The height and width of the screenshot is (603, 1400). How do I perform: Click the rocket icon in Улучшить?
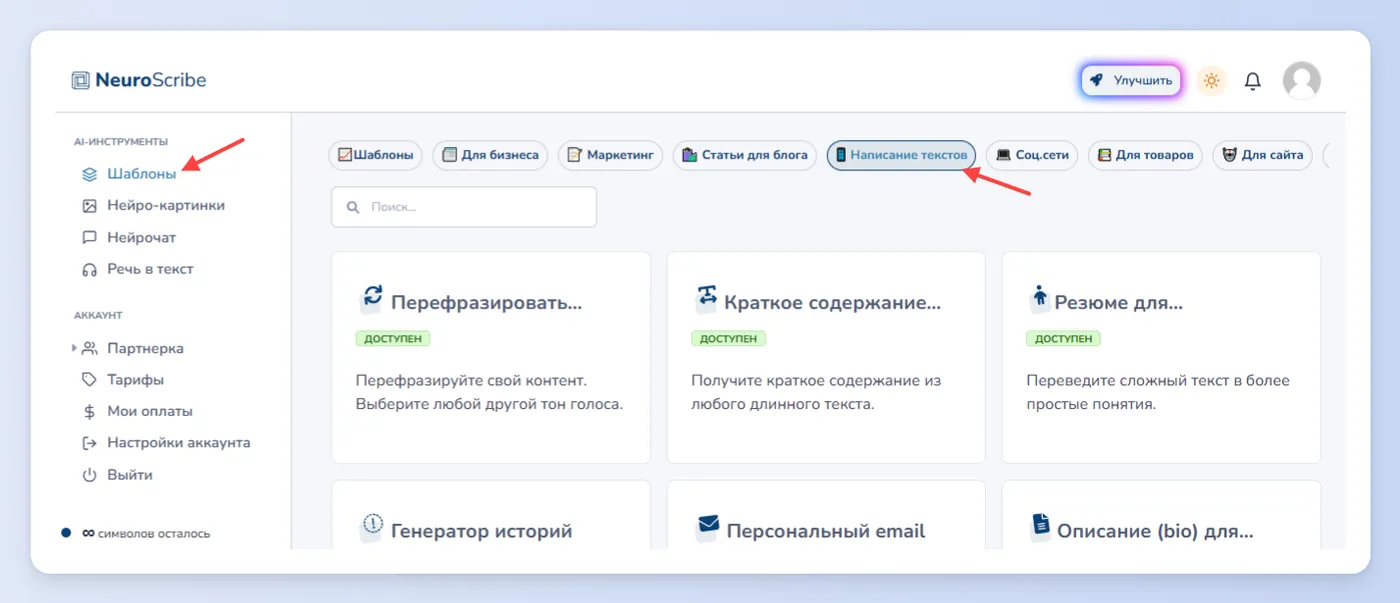(x=1097, y=81)
